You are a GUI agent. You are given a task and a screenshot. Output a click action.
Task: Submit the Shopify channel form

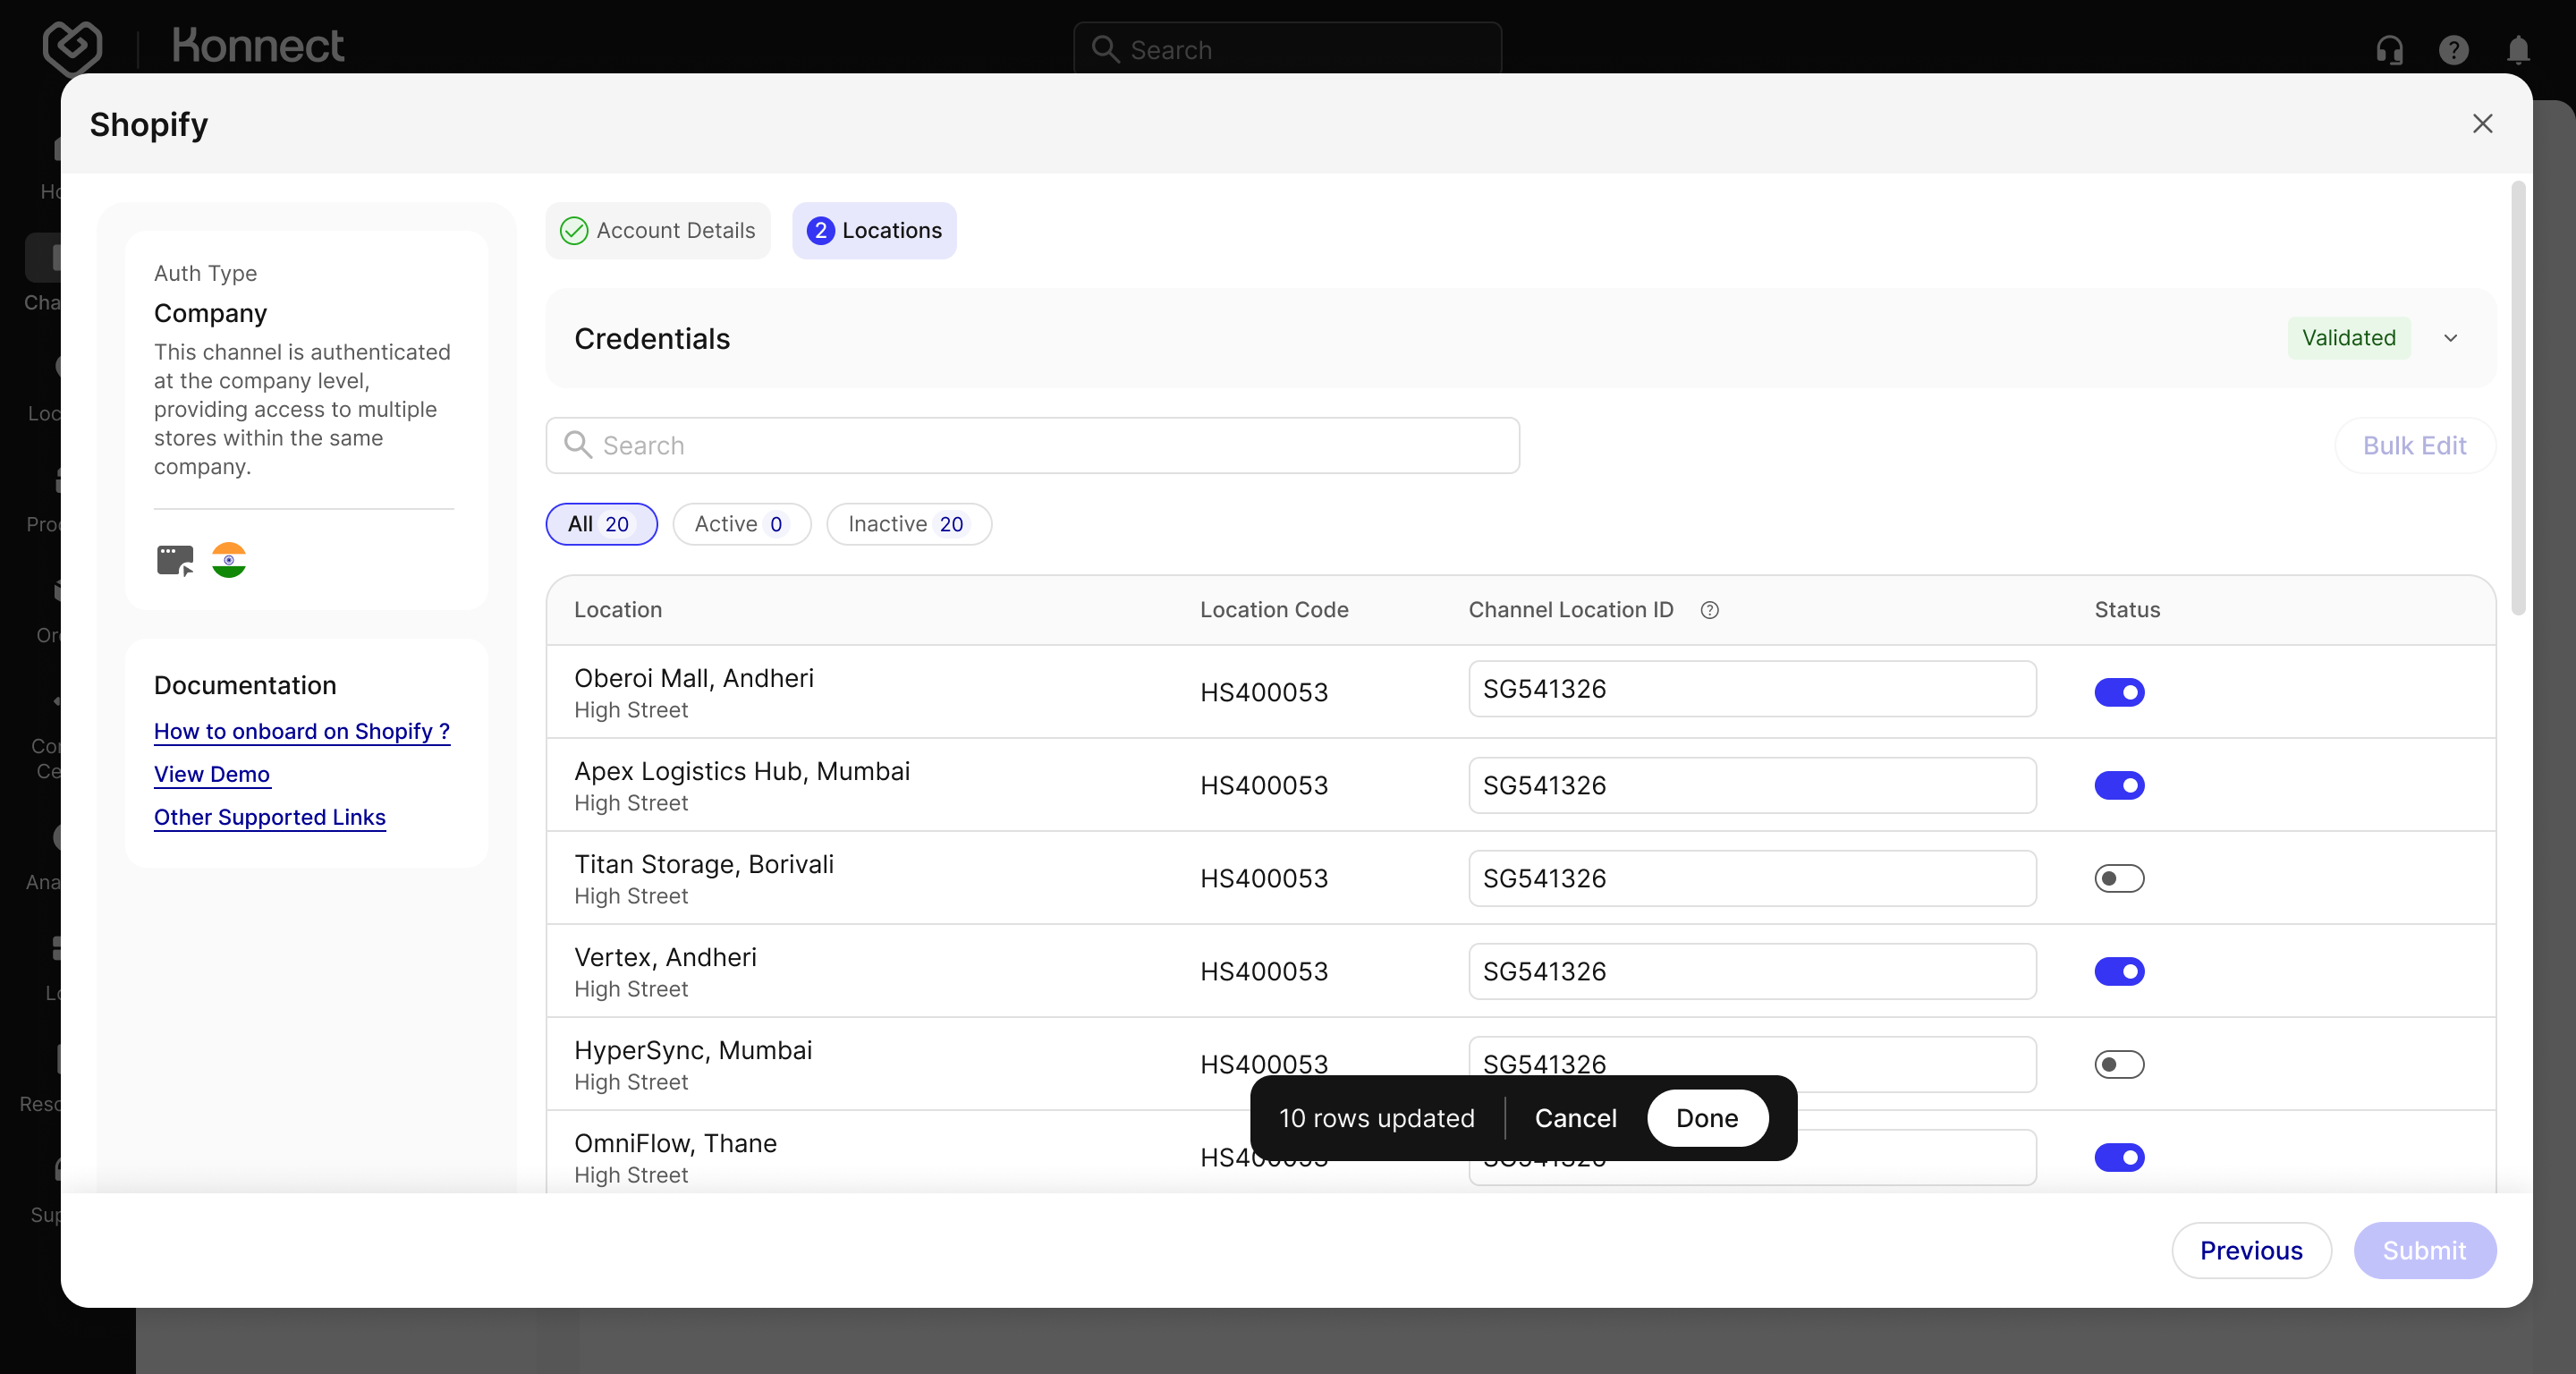point(2424,1250)
